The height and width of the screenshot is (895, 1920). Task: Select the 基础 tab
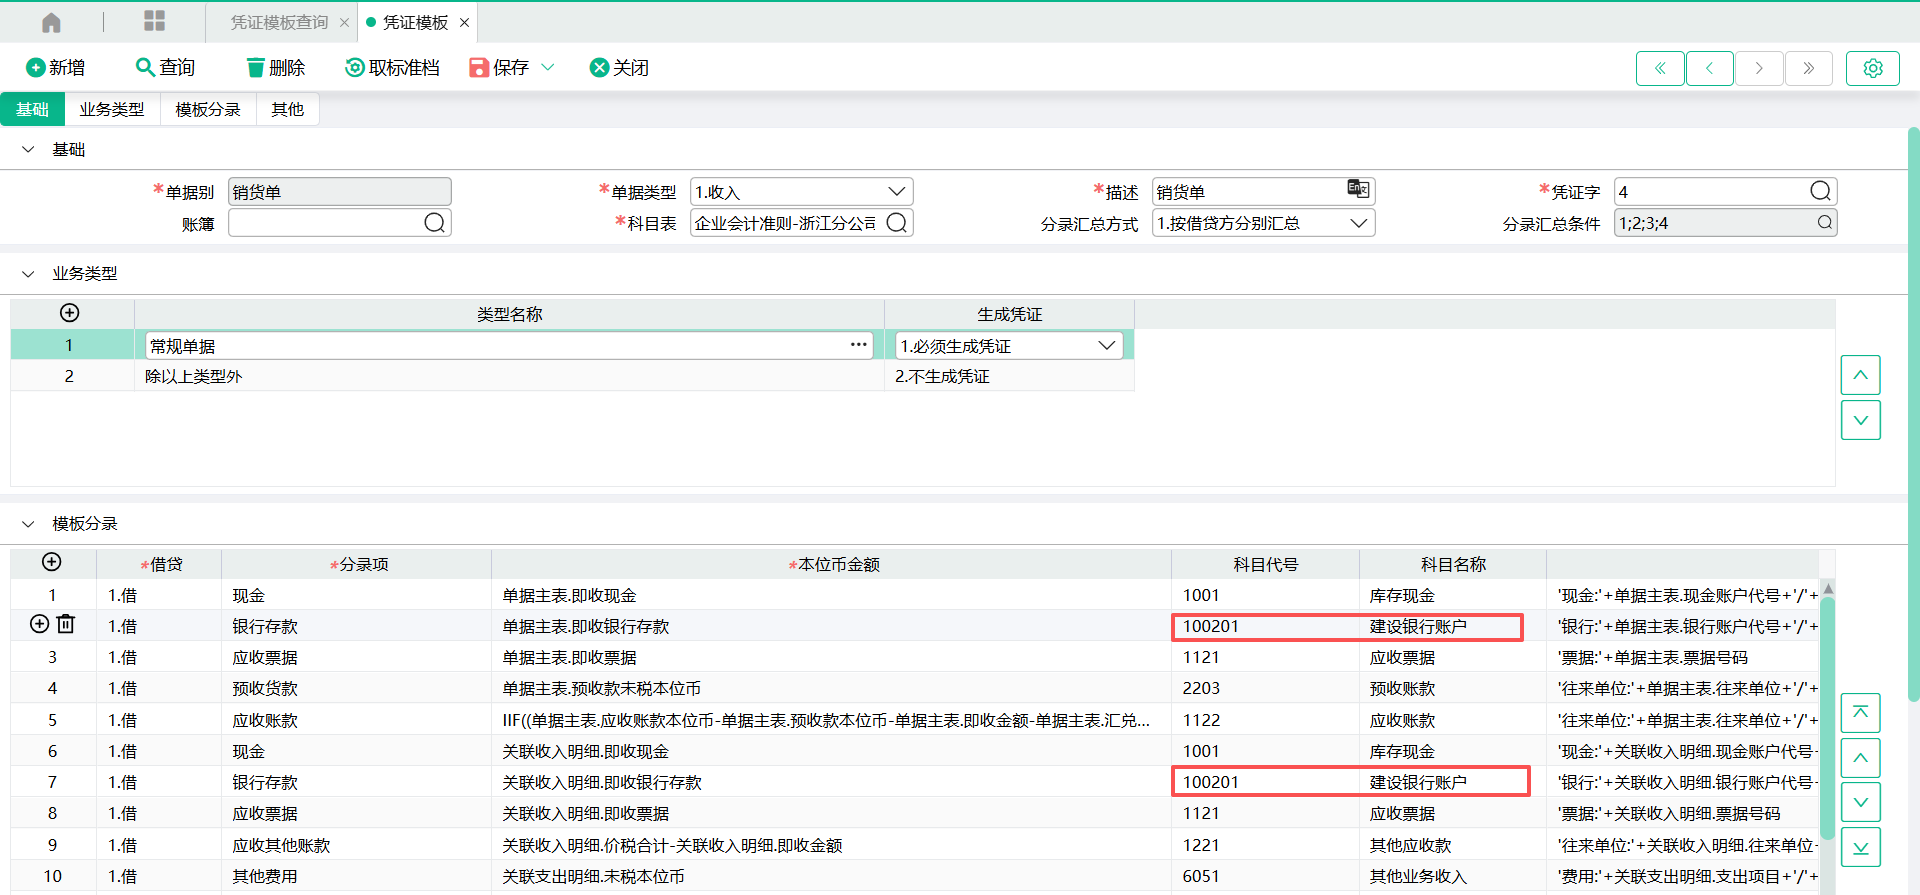coord(32,109)
